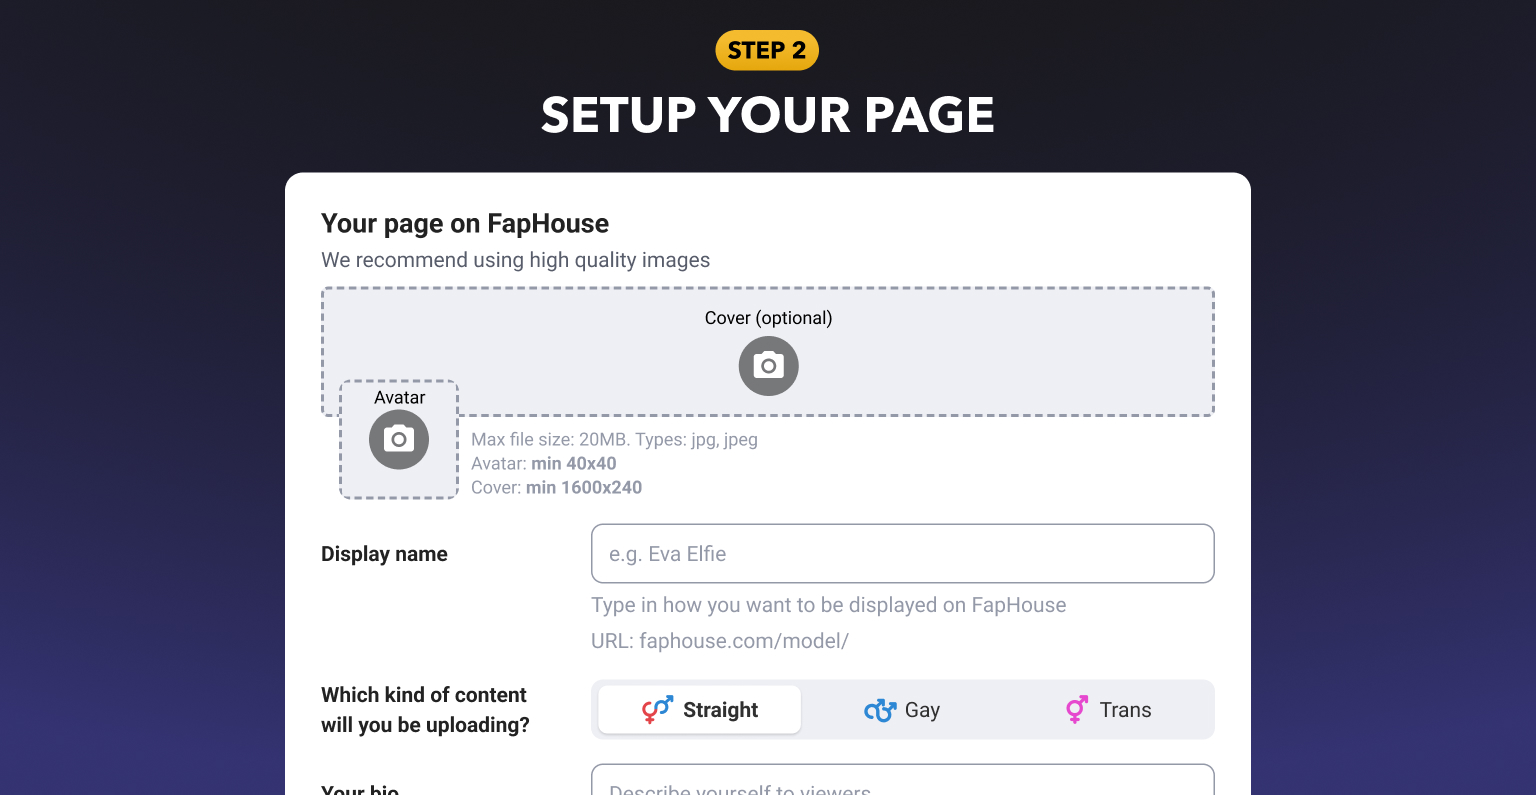
Task: Click the SETUP YOUR PAGE title
Action: pyautogui.click(x=768, y=115)
